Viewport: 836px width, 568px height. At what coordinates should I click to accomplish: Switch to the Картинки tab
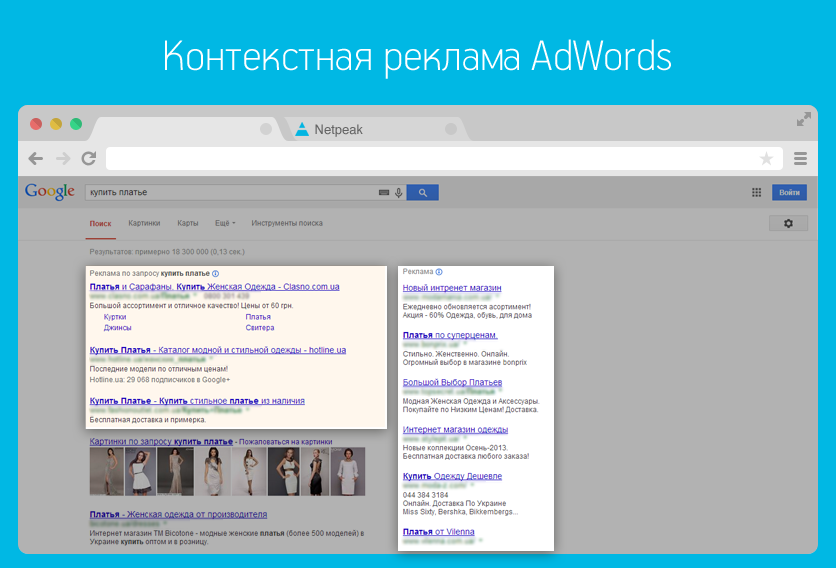click(144, 223)
